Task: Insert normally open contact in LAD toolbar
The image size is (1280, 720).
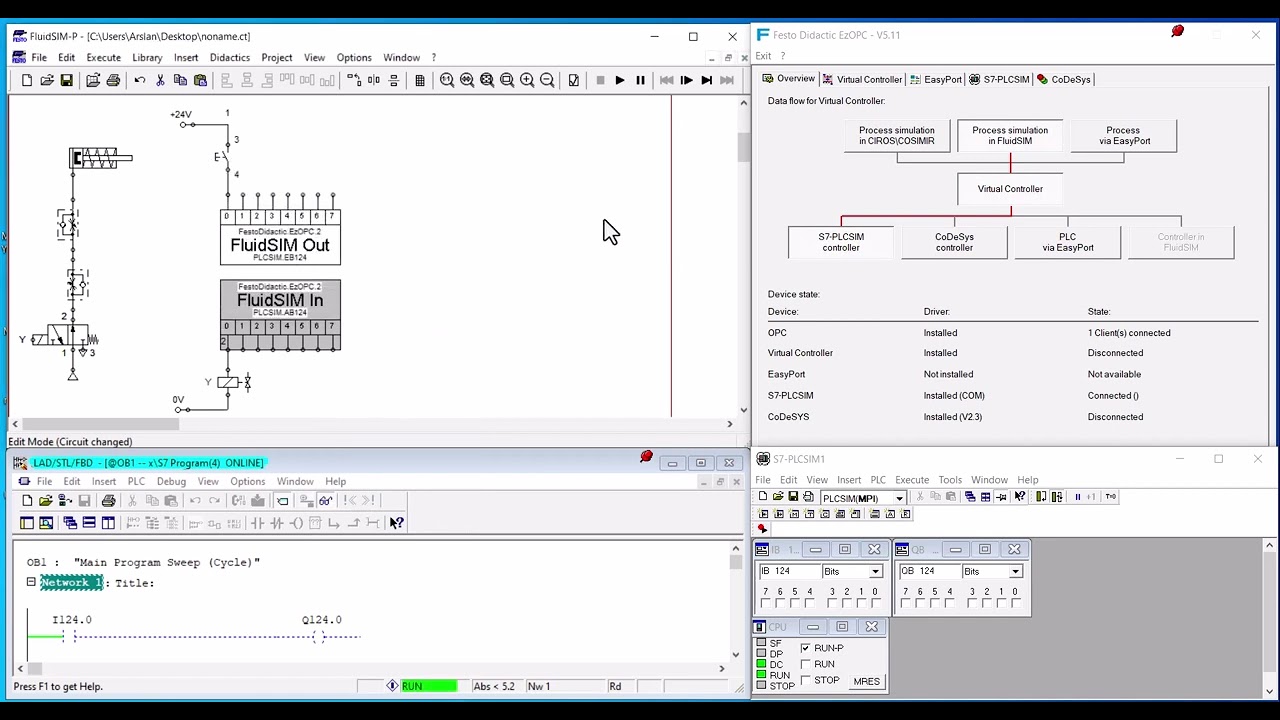Action: pos(257,522)
